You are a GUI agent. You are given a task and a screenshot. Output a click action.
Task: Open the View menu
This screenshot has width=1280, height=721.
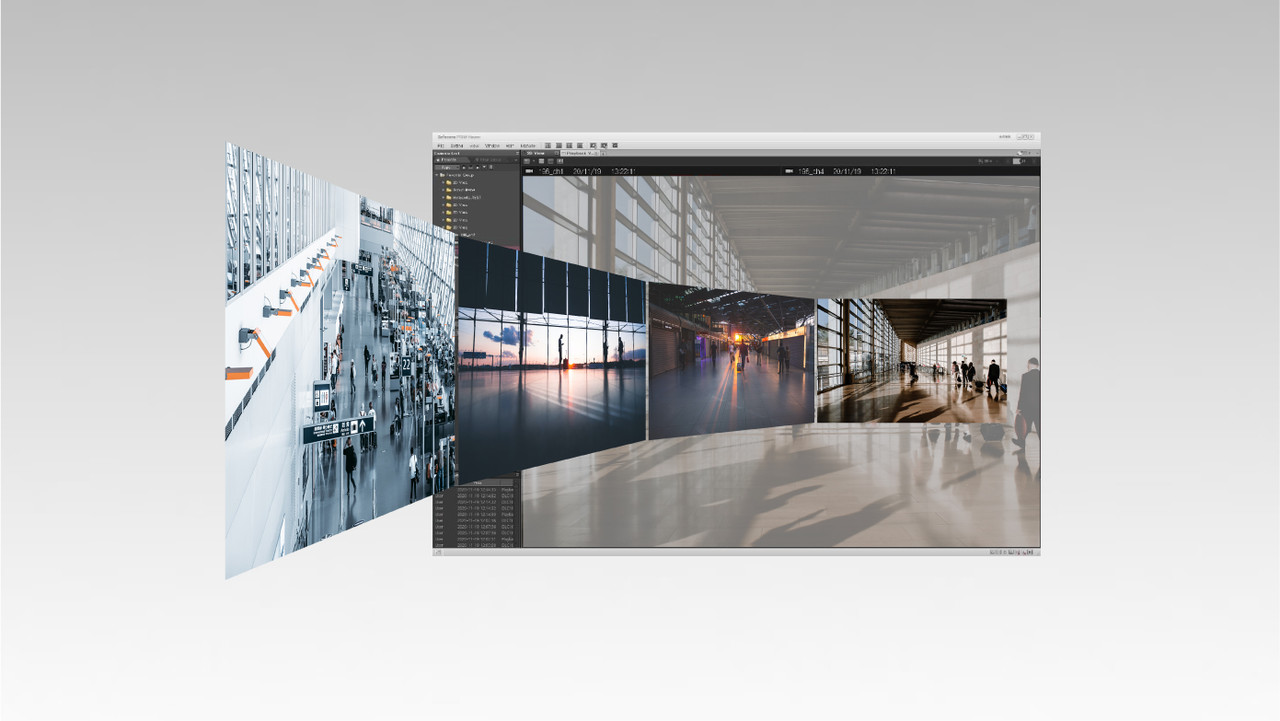474,145
